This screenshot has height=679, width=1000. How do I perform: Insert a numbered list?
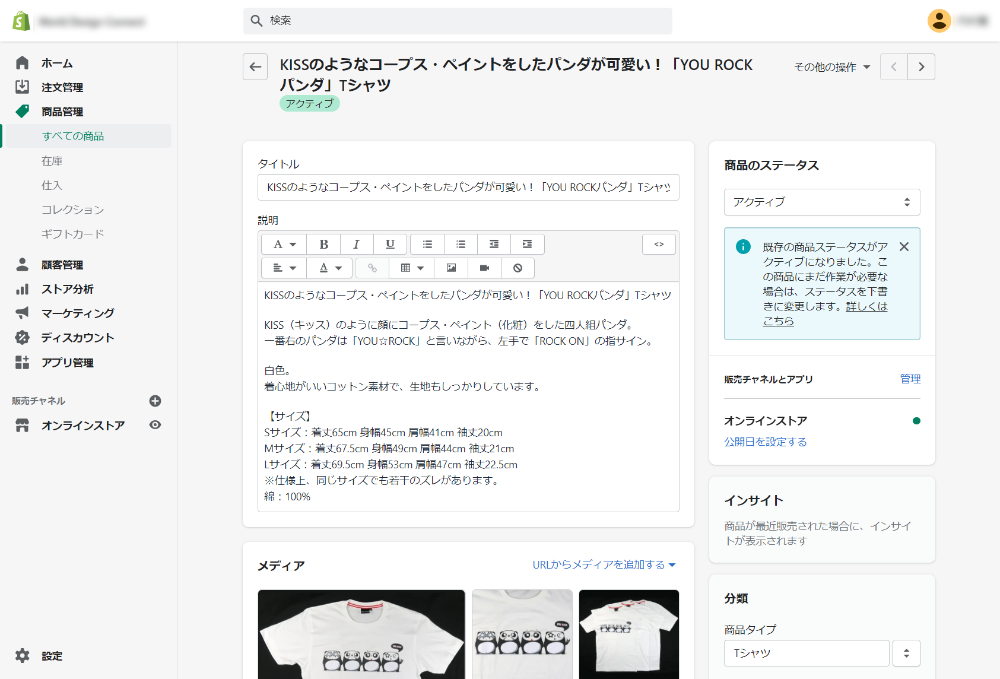coord(460,244)
